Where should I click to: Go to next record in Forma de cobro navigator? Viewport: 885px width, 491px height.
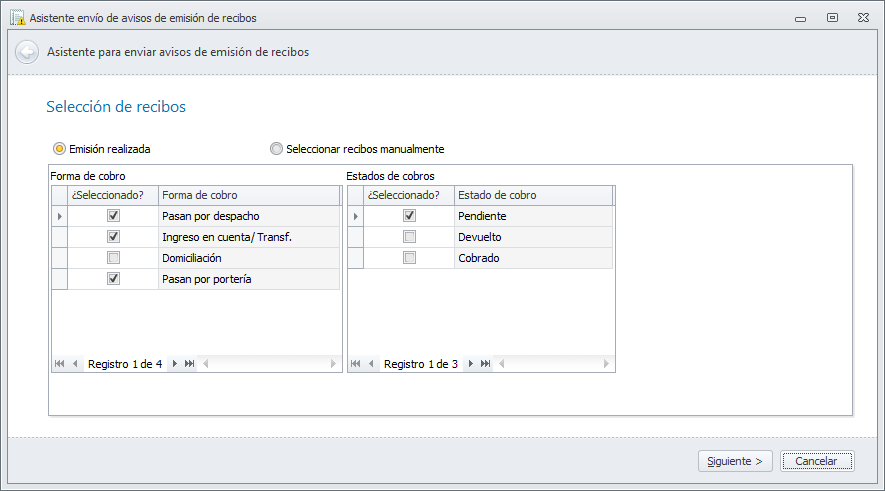(x=175, y=364)
